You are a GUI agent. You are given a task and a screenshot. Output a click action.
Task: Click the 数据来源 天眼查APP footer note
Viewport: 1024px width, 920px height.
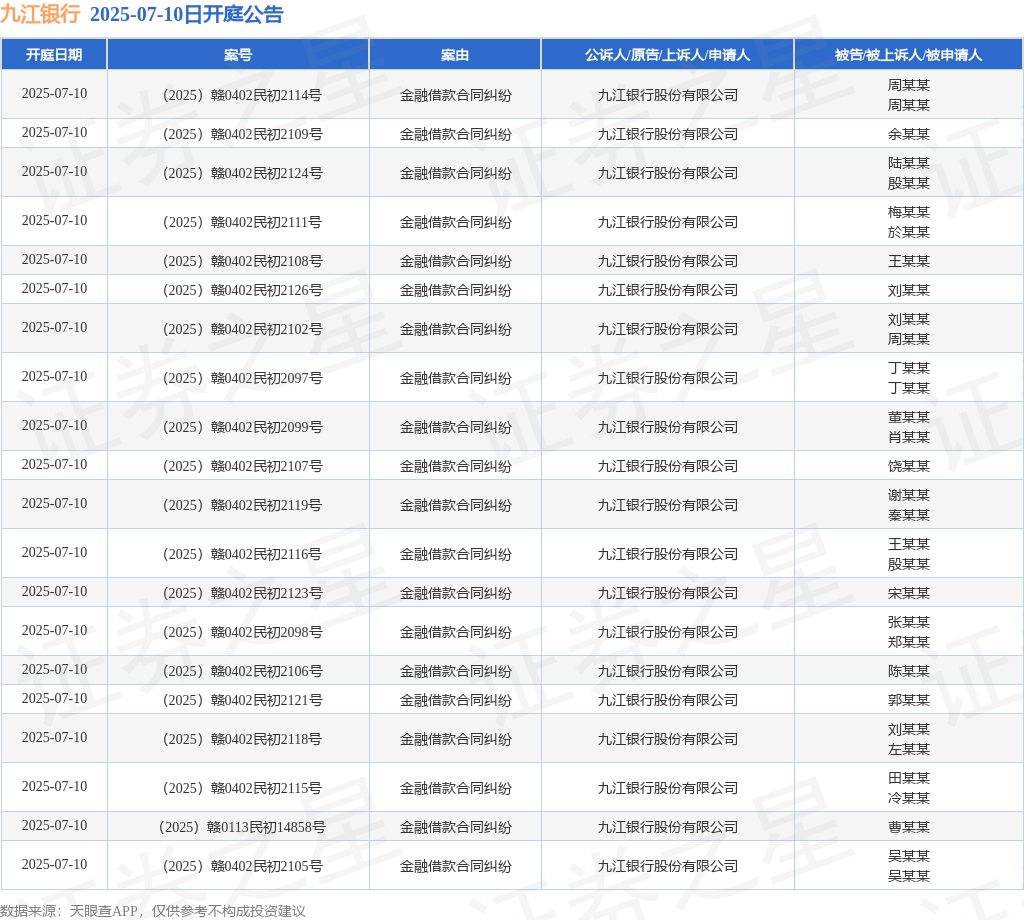coord(153,910)
